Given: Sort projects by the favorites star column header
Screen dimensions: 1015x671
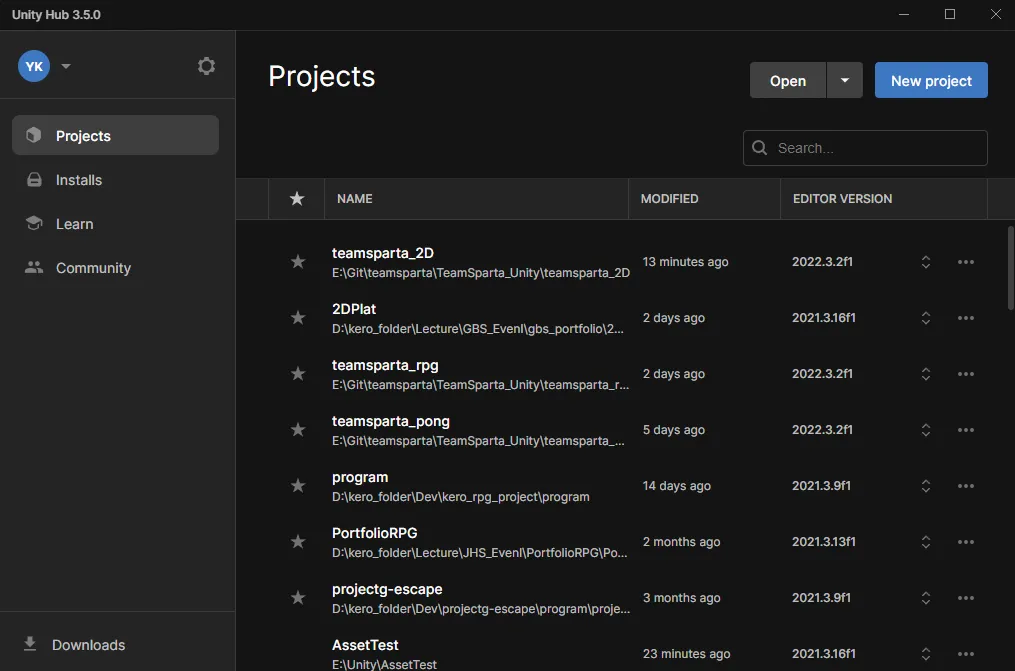Looking at the screenshot, I should point(296,199).
